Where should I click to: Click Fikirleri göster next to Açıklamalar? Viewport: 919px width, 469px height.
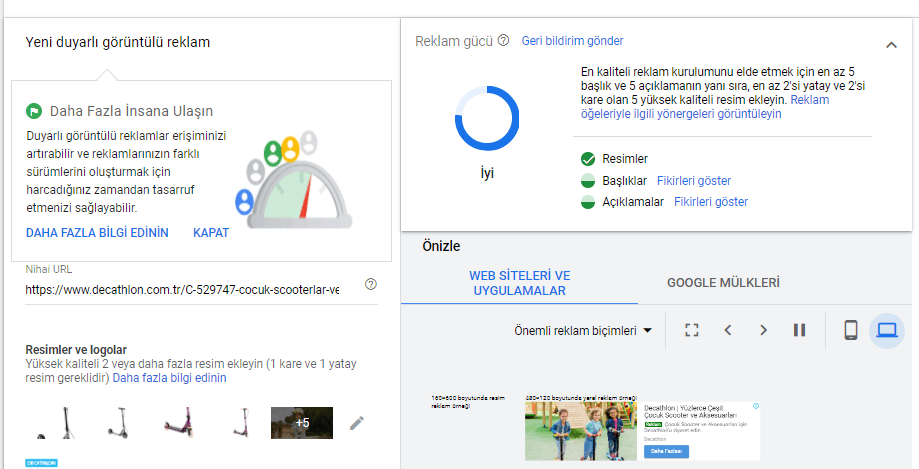pos(711,202)
